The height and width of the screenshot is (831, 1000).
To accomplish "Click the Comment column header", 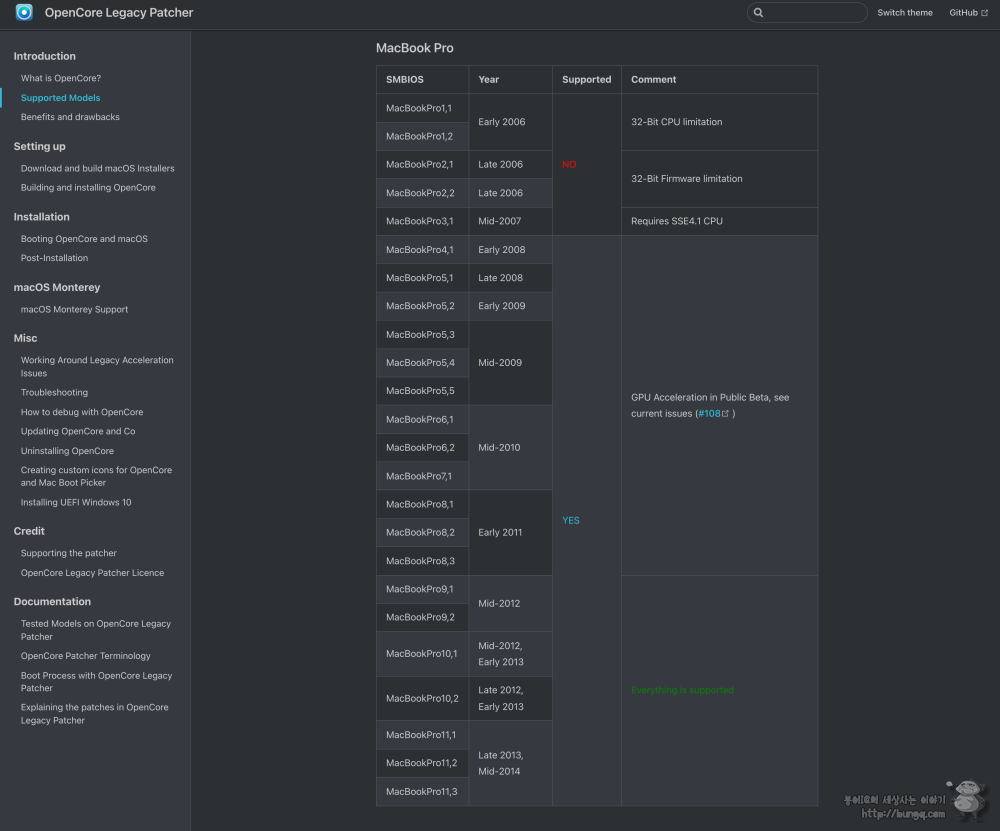I will pyautogui.click(x=719, y=80).
